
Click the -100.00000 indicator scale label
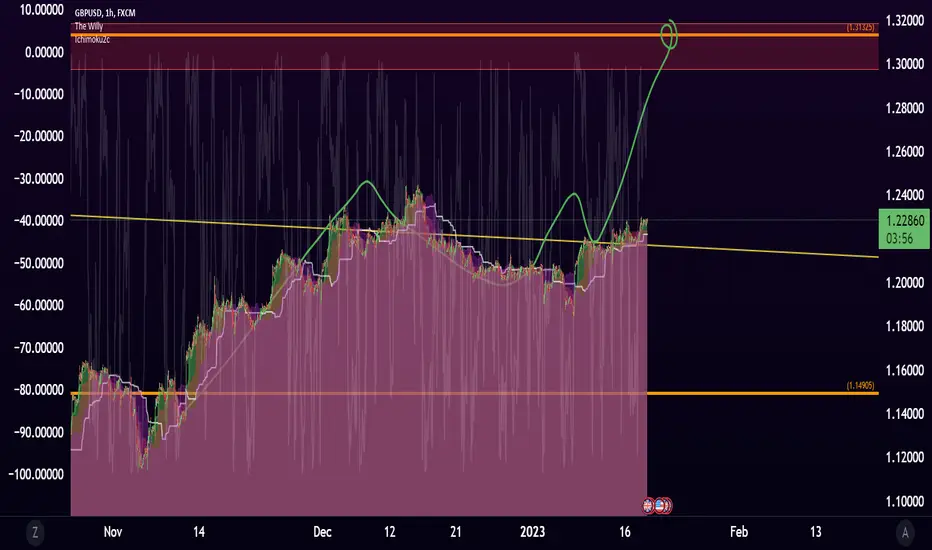coord(36,474)
